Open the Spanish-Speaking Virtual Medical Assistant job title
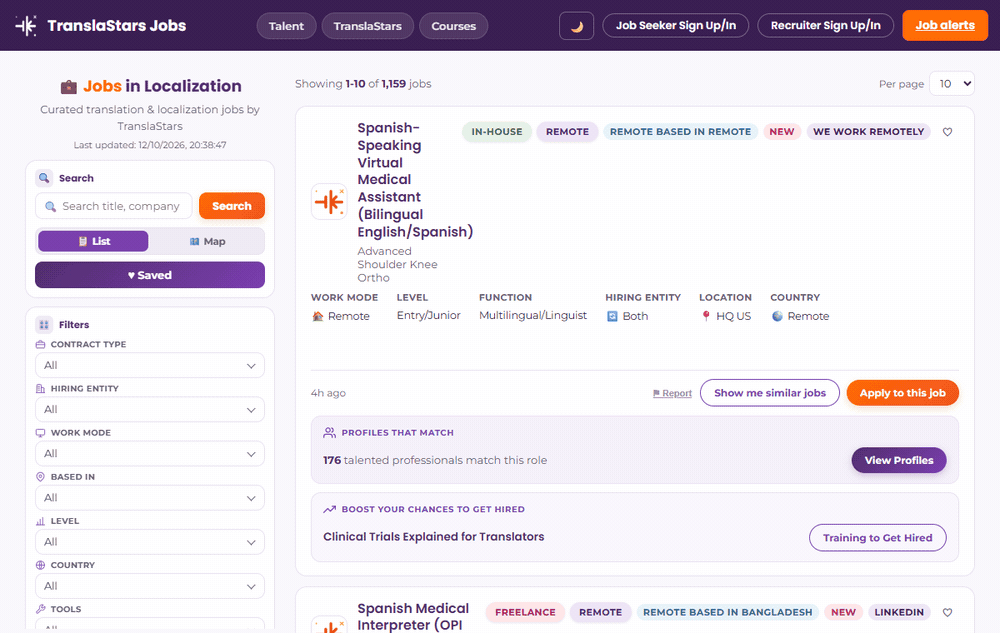The height and width of the screenshot is (633, 1000). click(x=415, y=180)
